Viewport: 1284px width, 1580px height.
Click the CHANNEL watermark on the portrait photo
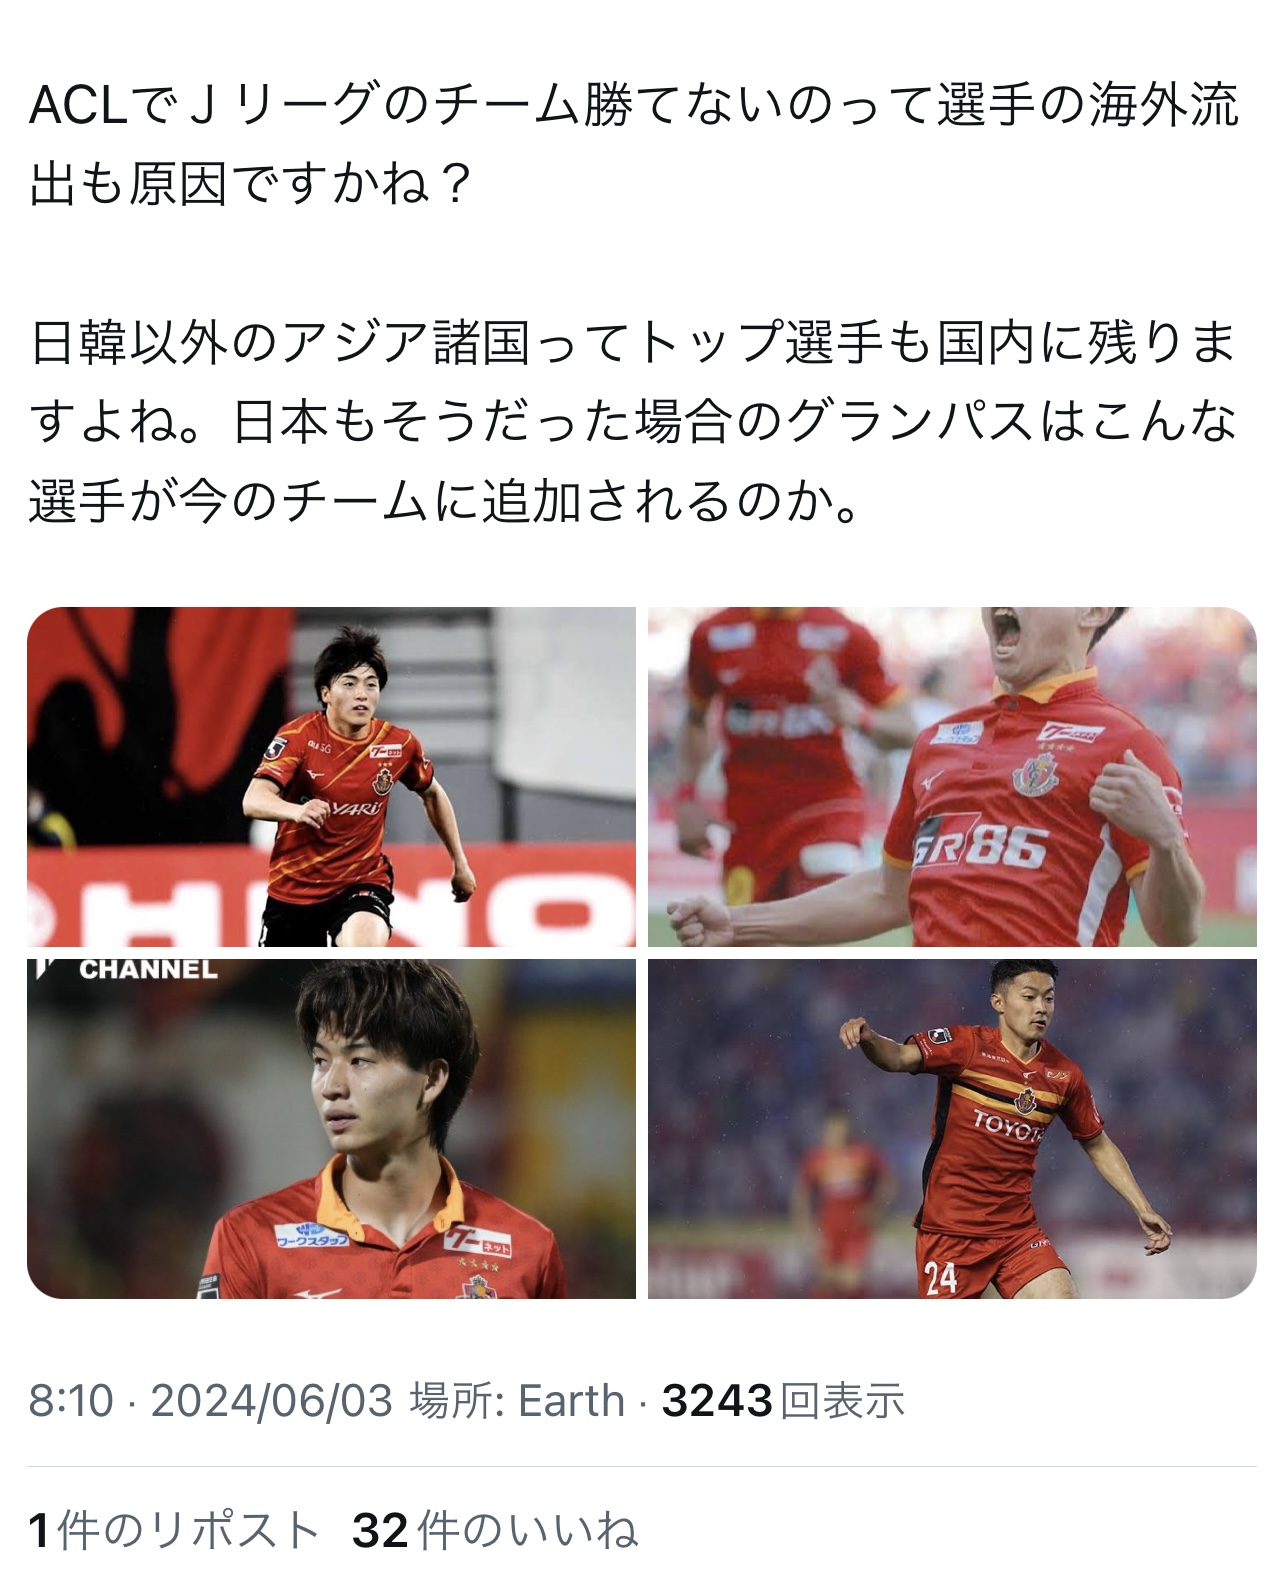pos(148,970)
